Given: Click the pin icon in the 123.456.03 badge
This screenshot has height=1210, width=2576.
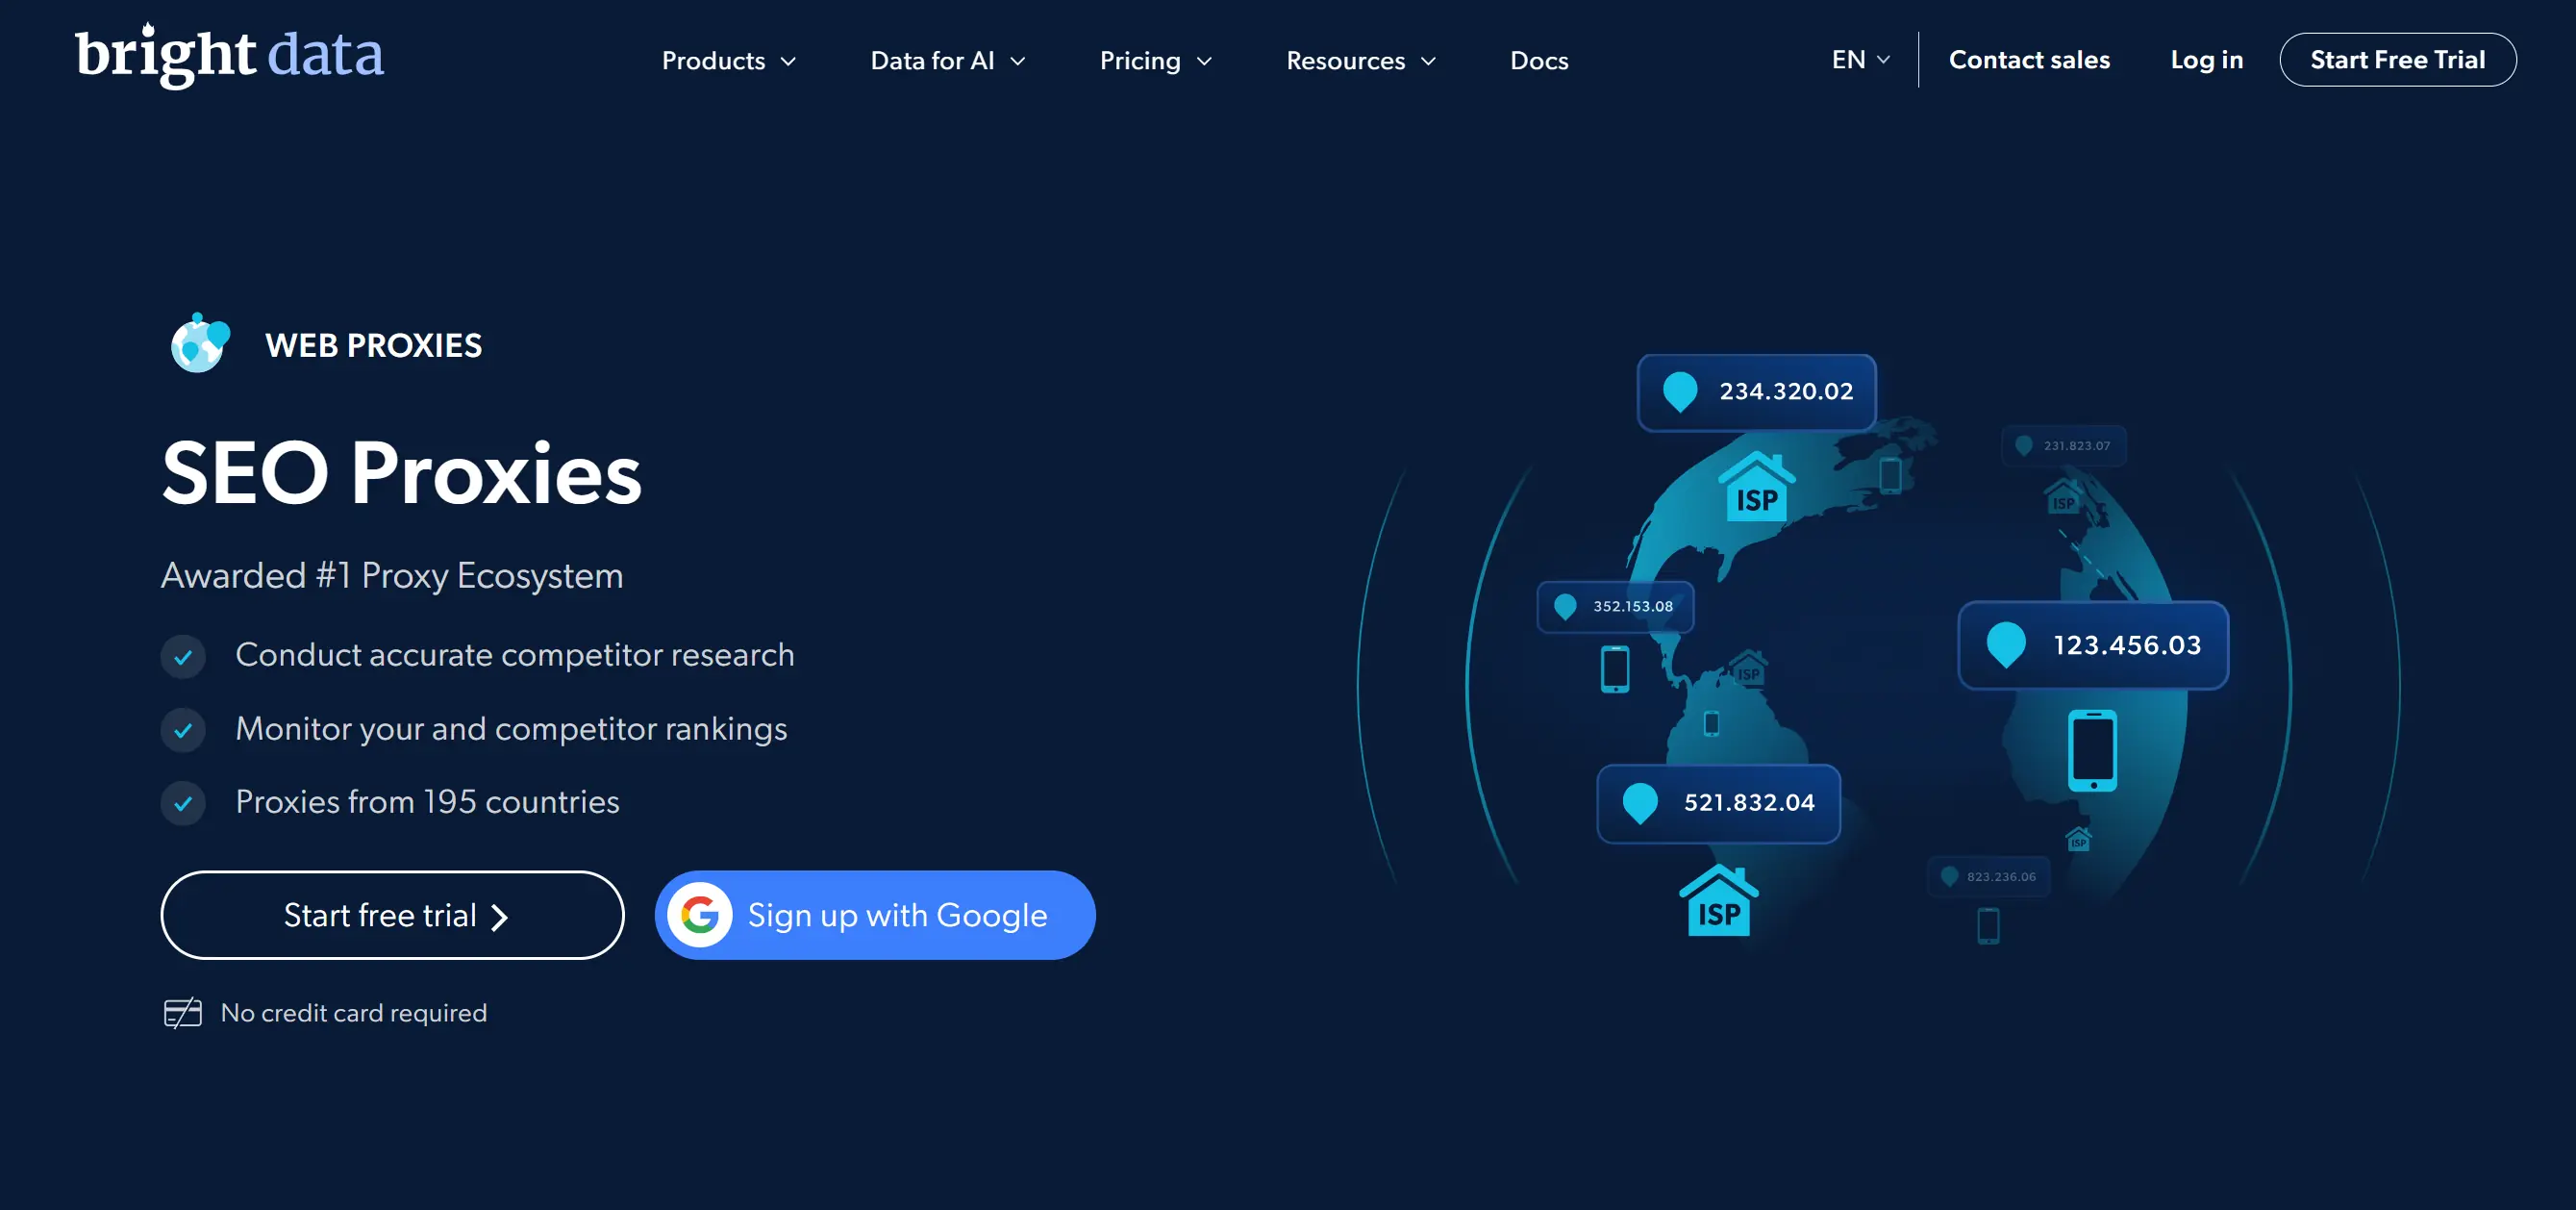Looking at the screenshot, I should coord(2006,645).
